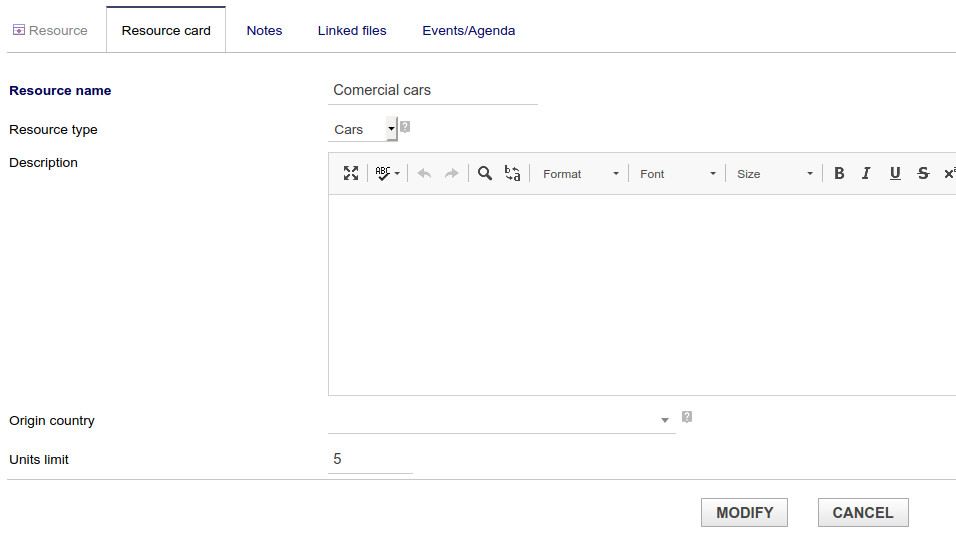Click the help icon beside Resource type

click(405, 127)
